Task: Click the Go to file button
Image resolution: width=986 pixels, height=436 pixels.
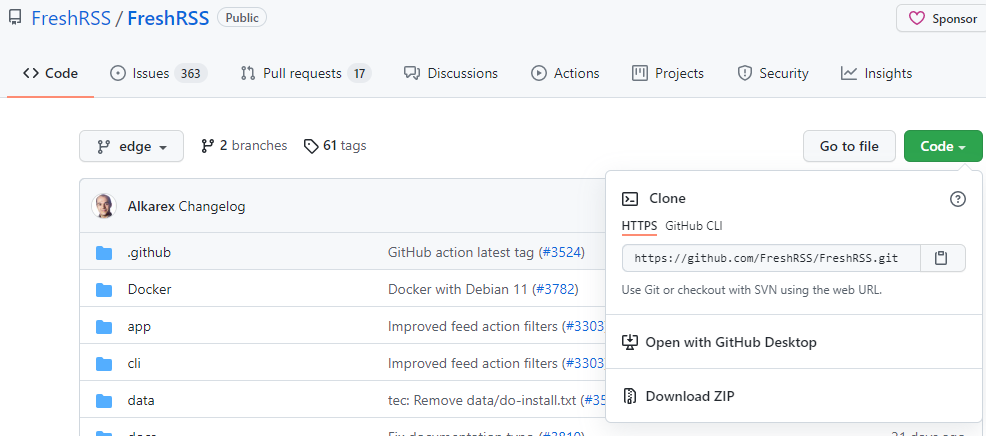Action: [x=849, y=146]
